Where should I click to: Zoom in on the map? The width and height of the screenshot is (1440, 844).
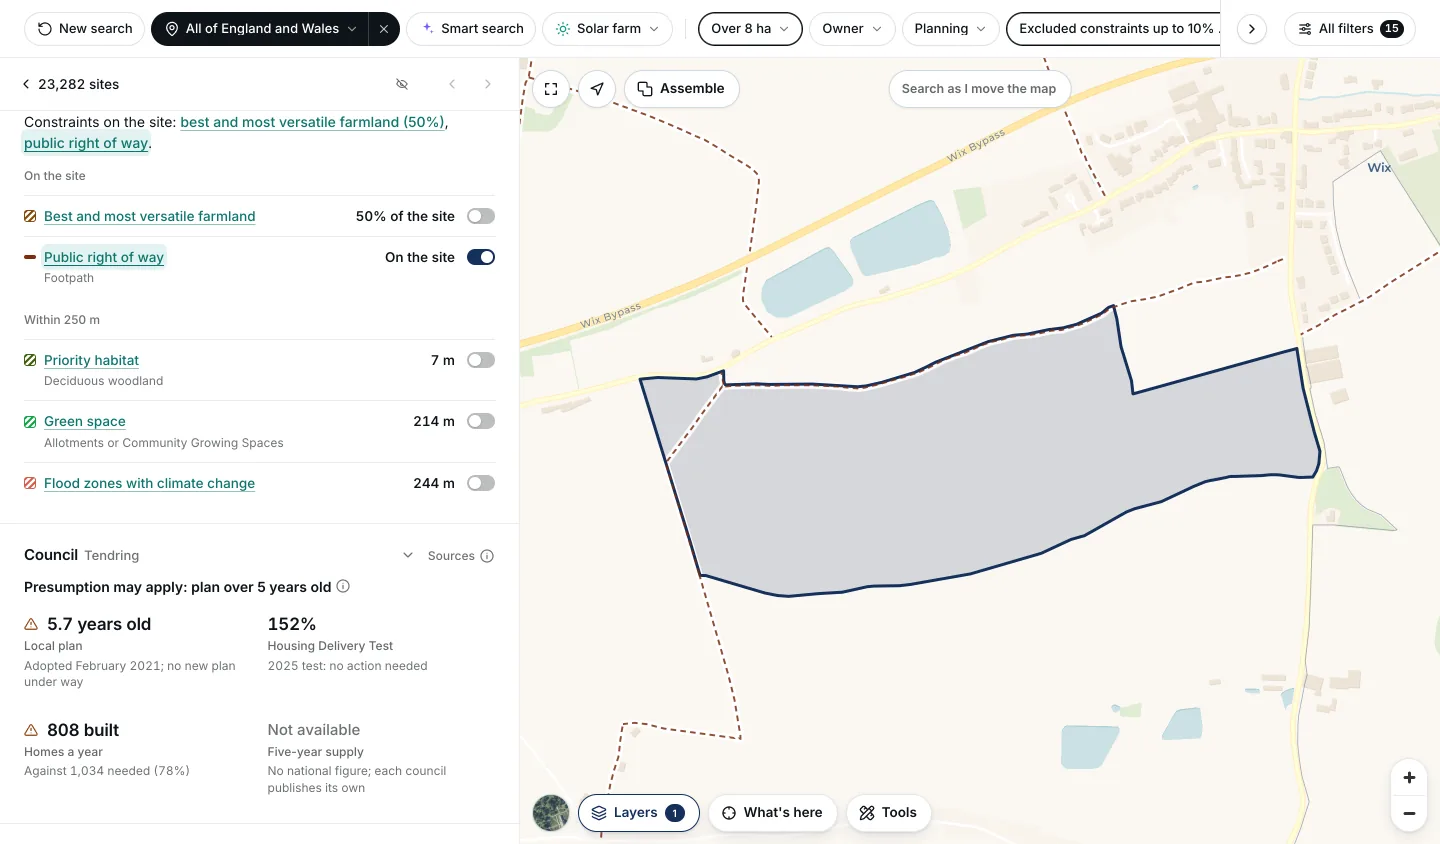[1409, 777]
